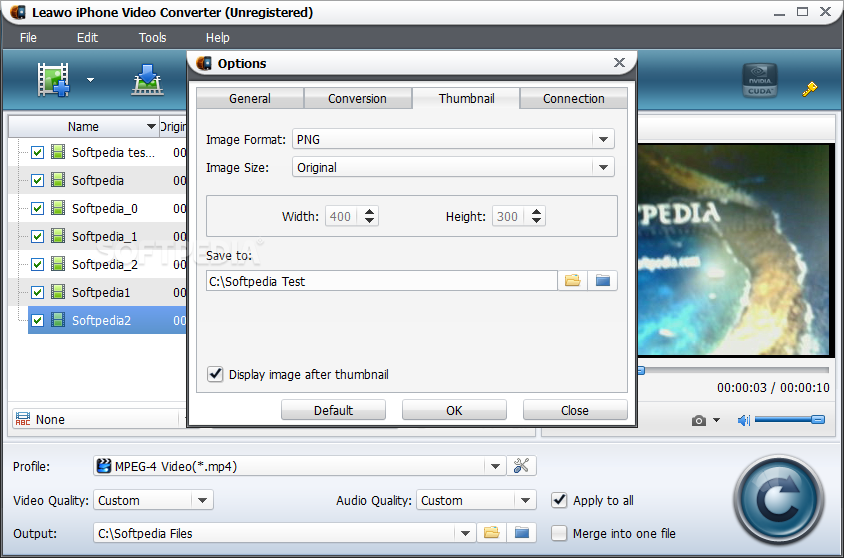844x558 pixels.
Task: Open the Tools menu
Action: click(x=152, y=38)
